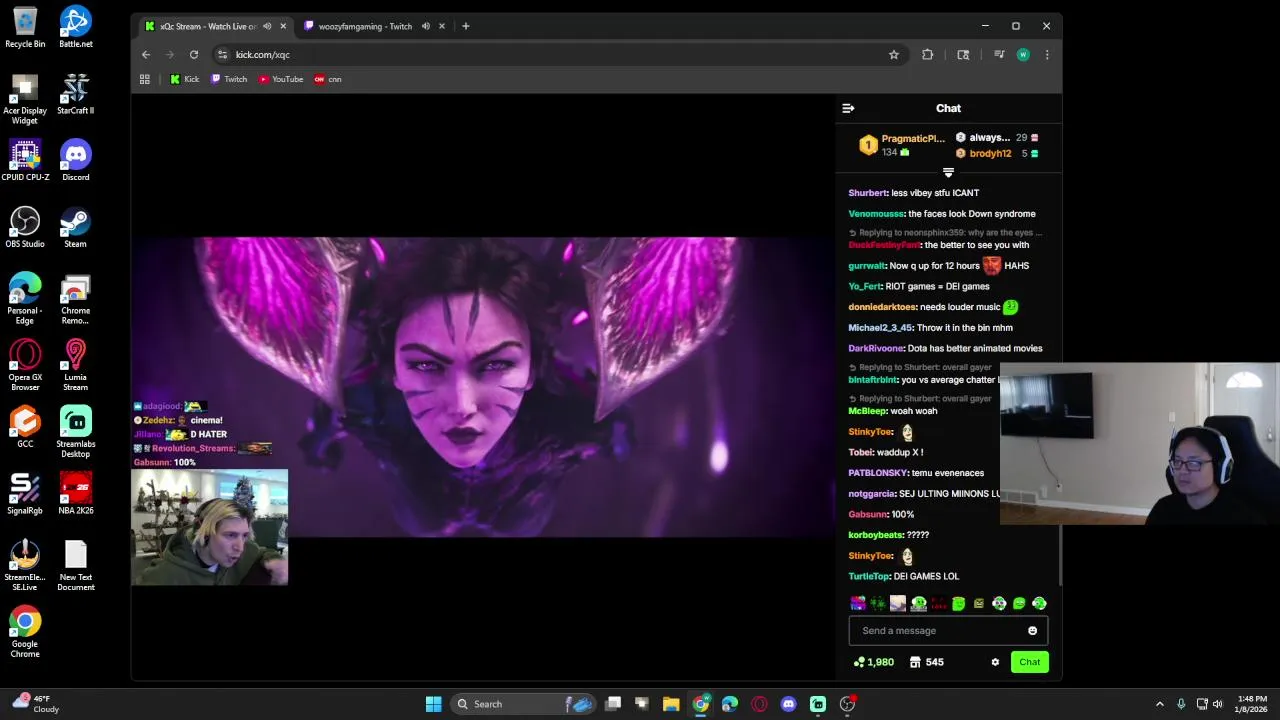Screen dimensions: 1280x720
Task: Show hidden system tray icons
Action: [x=1160, y=704]
